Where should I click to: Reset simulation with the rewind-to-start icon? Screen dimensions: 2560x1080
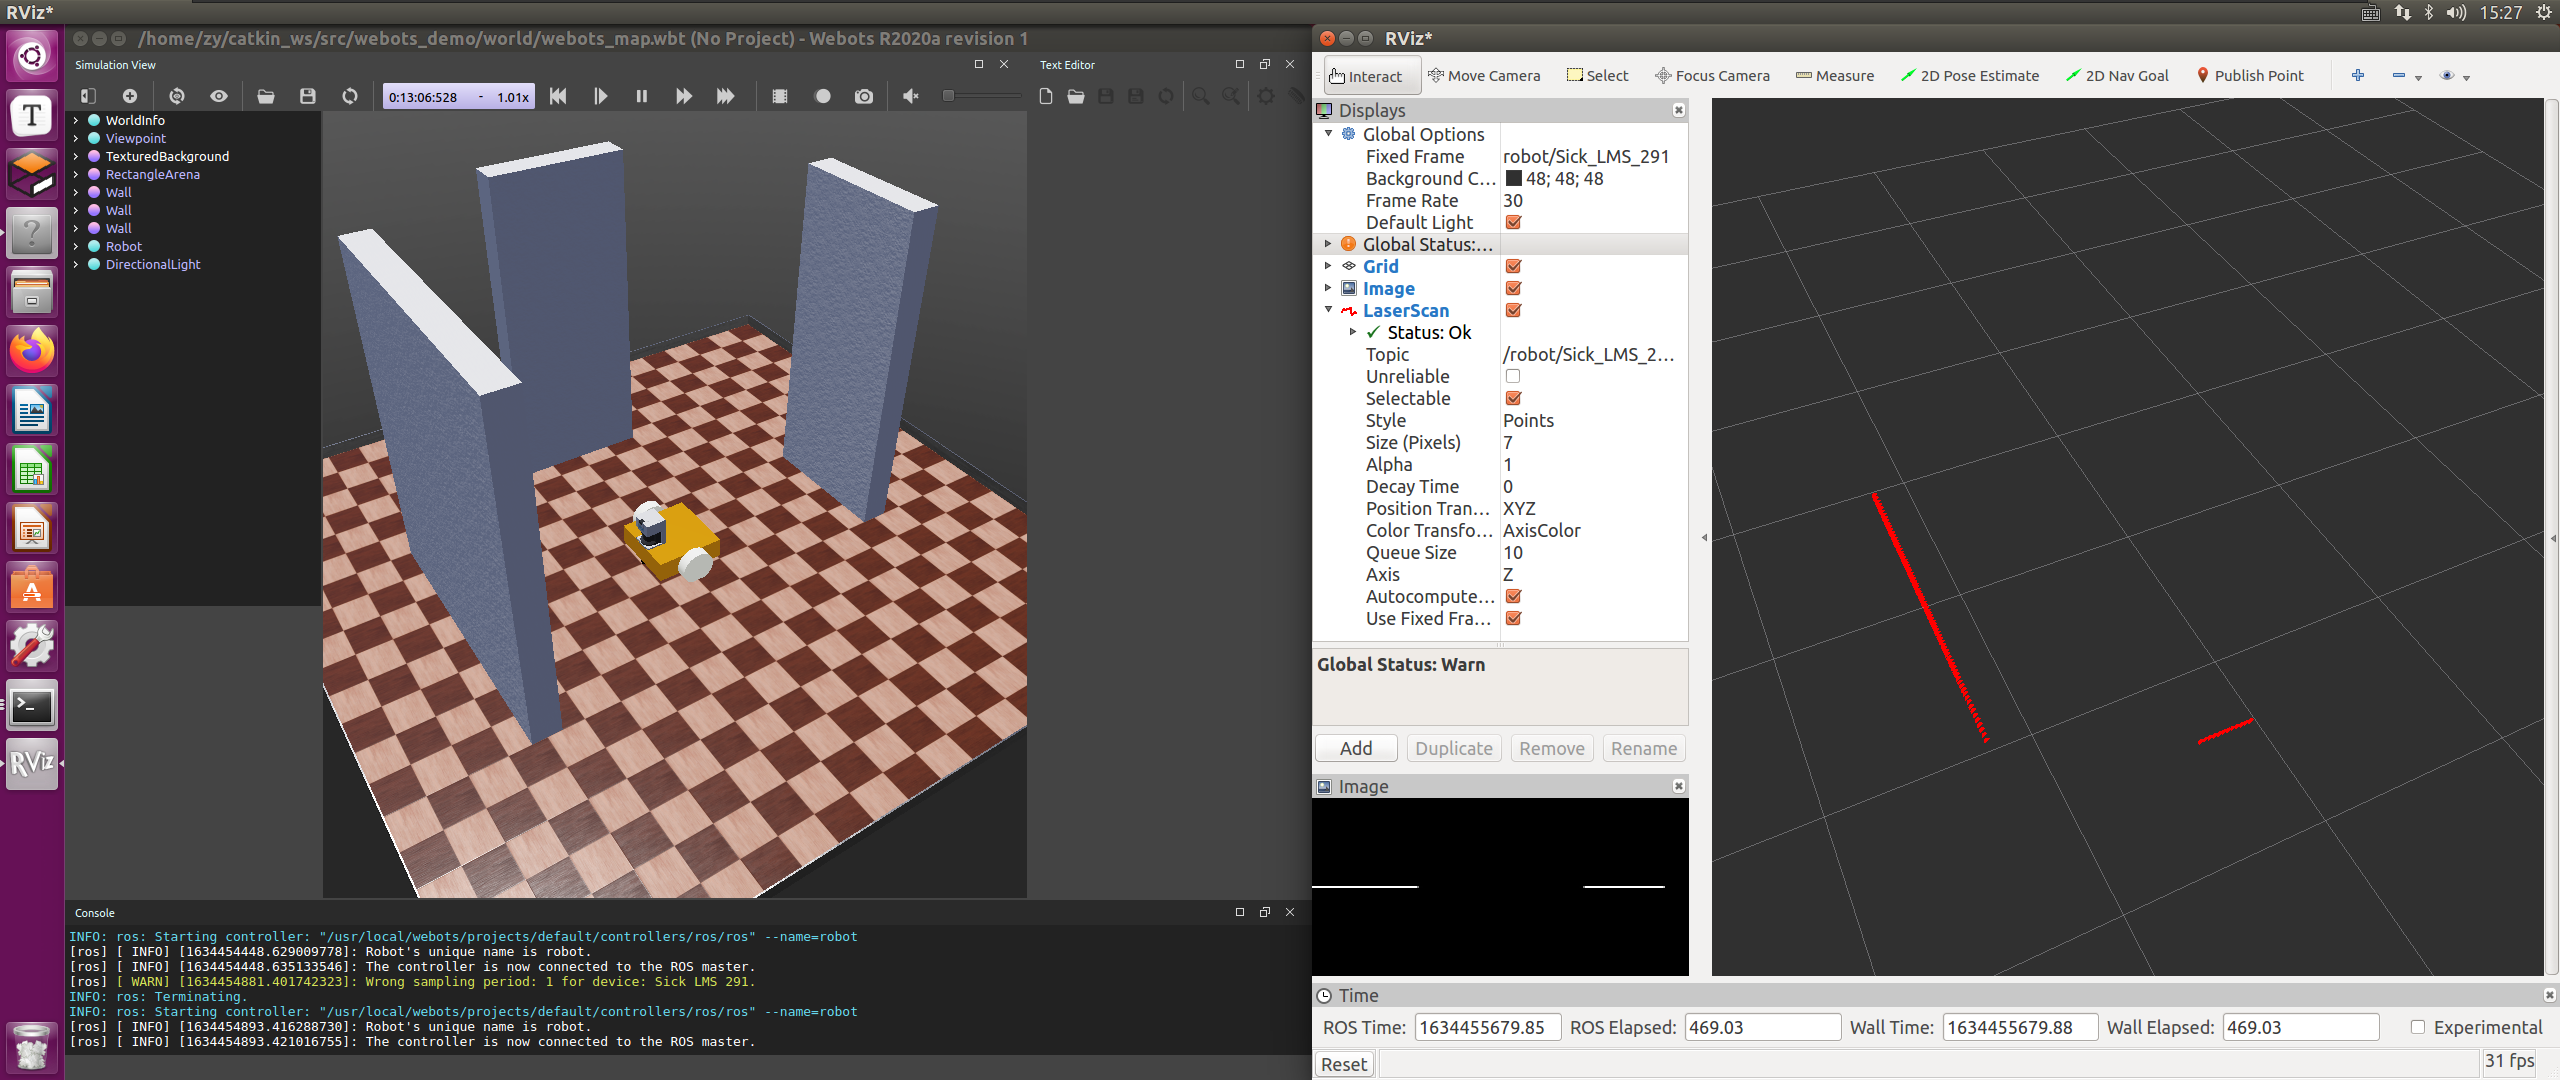(558, 96)
